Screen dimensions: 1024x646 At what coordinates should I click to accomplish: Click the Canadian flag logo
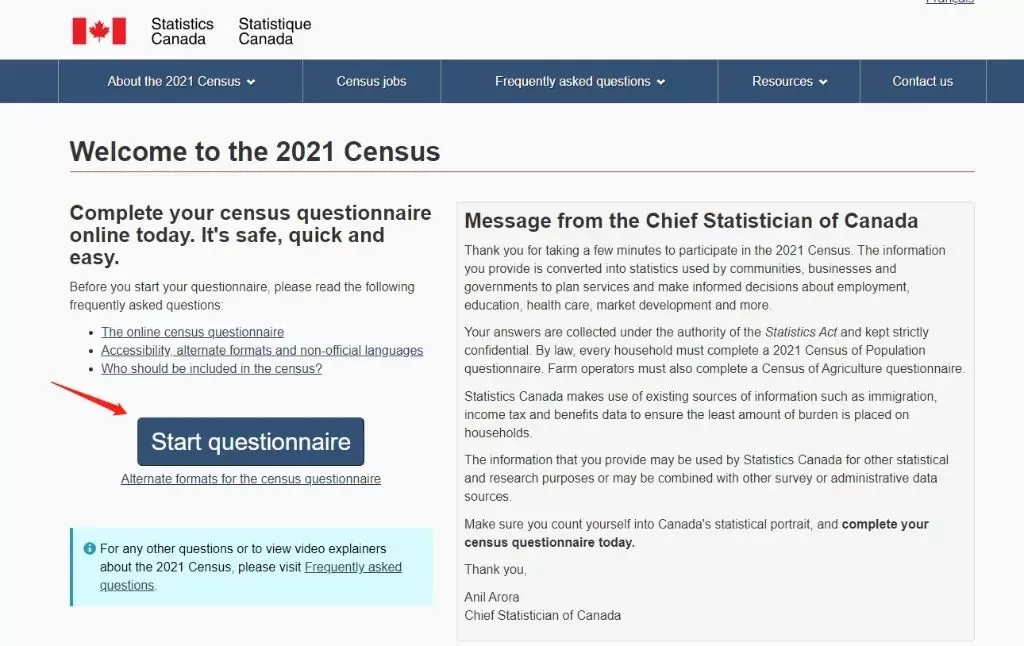point(99,31)
